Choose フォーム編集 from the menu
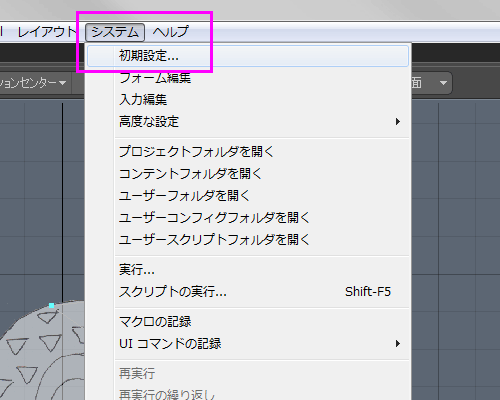500x400 pixels. [x=248, y=78]
